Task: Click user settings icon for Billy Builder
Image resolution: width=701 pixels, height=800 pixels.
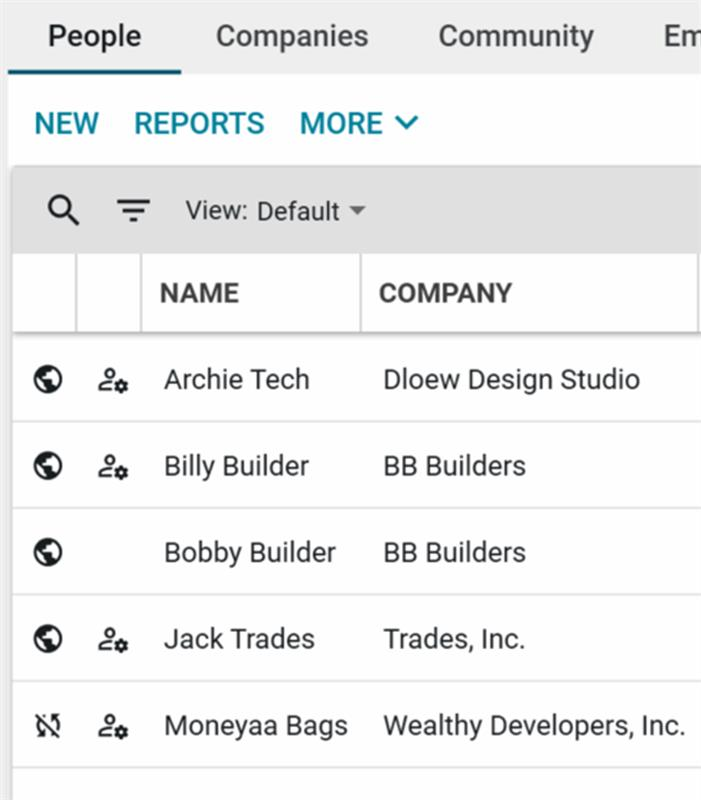Action: [x=112, y=466]
